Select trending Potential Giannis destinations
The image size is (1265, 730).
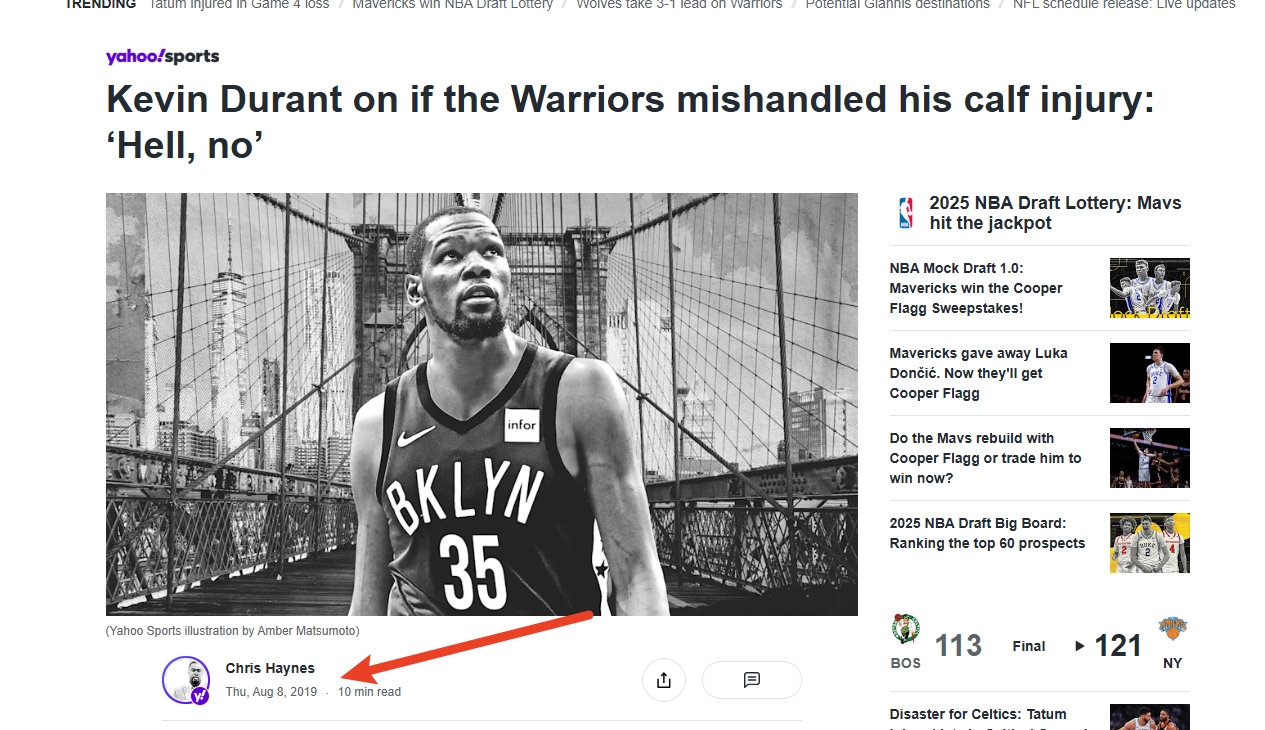pos(897,5)
